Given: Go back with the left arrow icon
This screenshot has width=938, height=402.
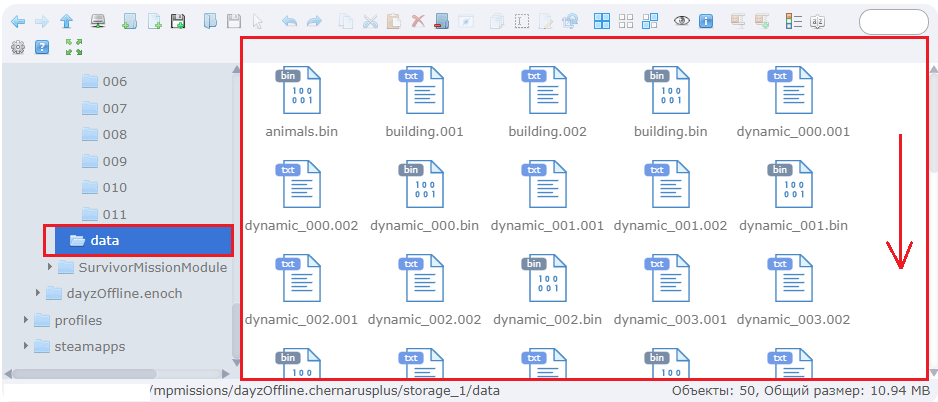Looking at the screenshot, I should pos(18,22).
